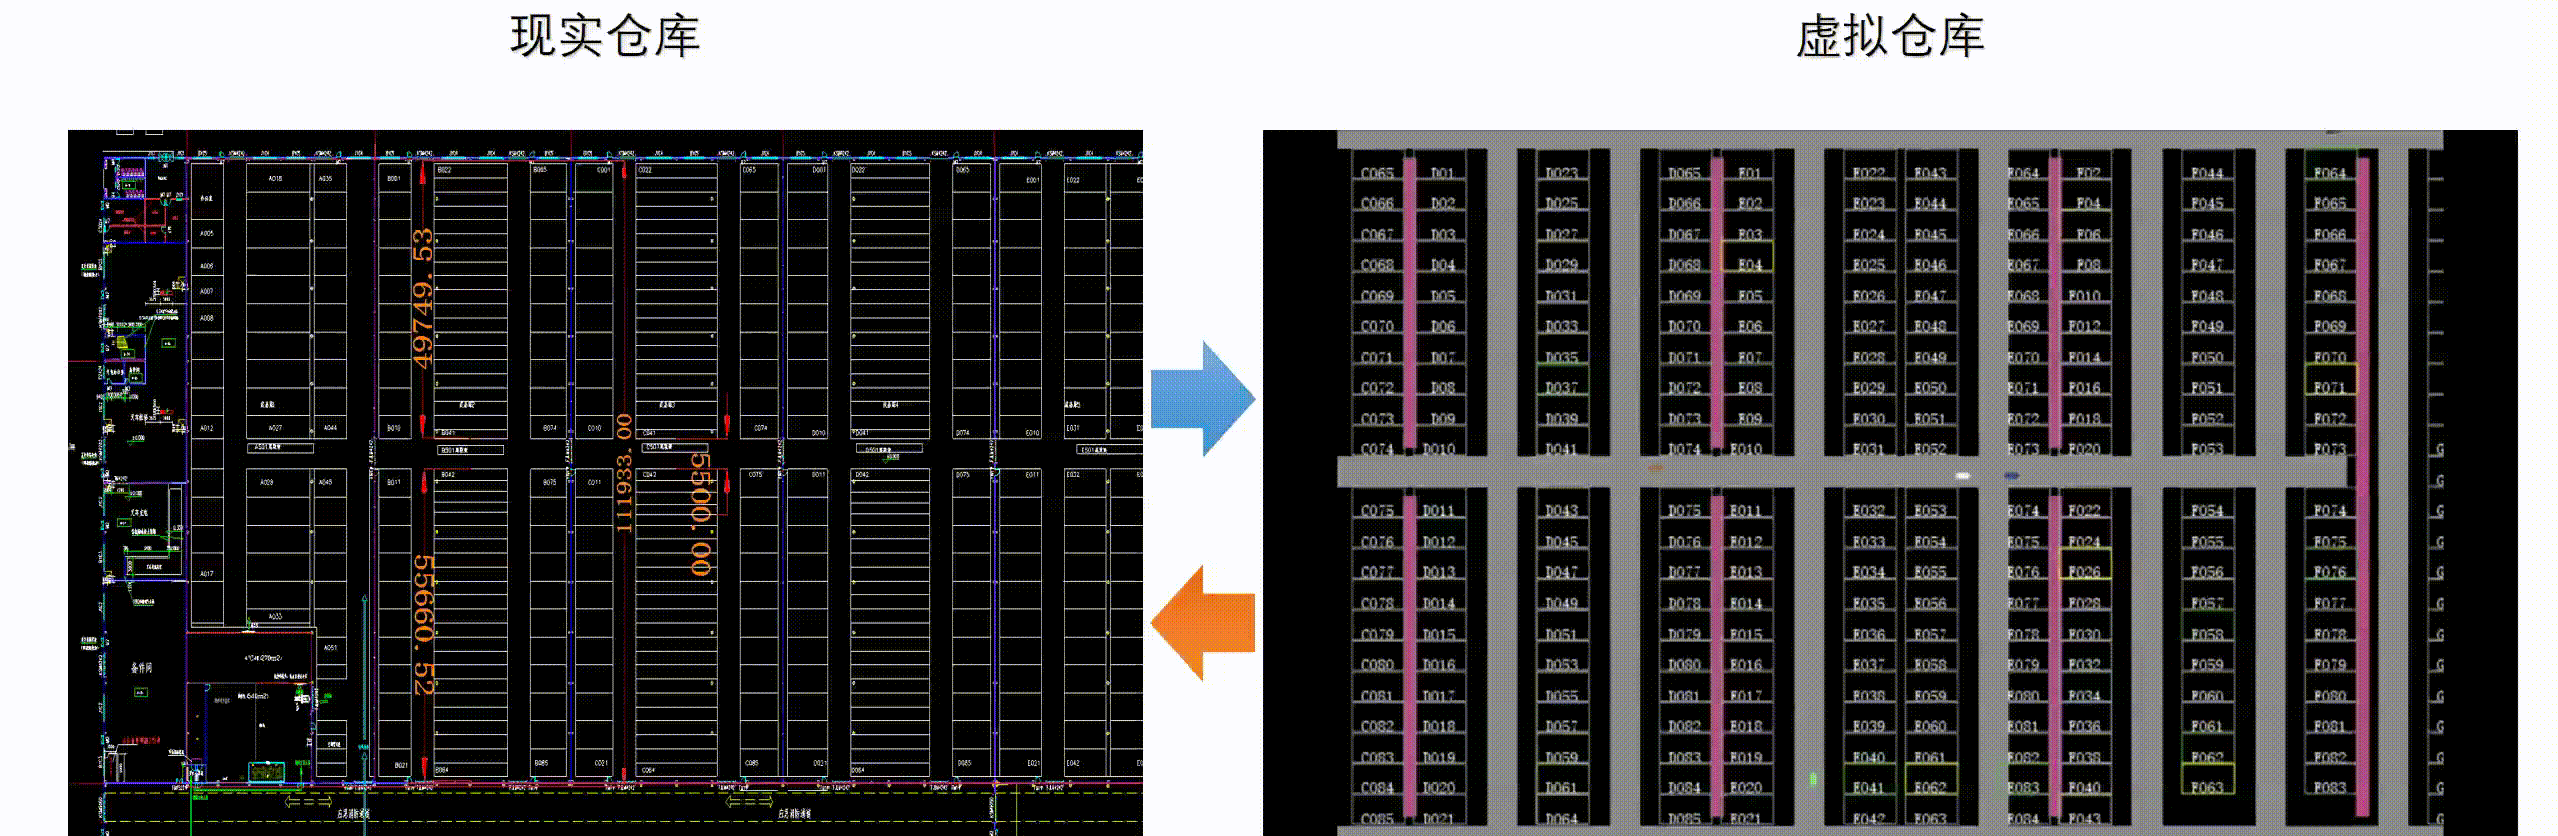Click the small green marker in the virtual aisle
This screenshot has height=836, width=2558.
1813,778
